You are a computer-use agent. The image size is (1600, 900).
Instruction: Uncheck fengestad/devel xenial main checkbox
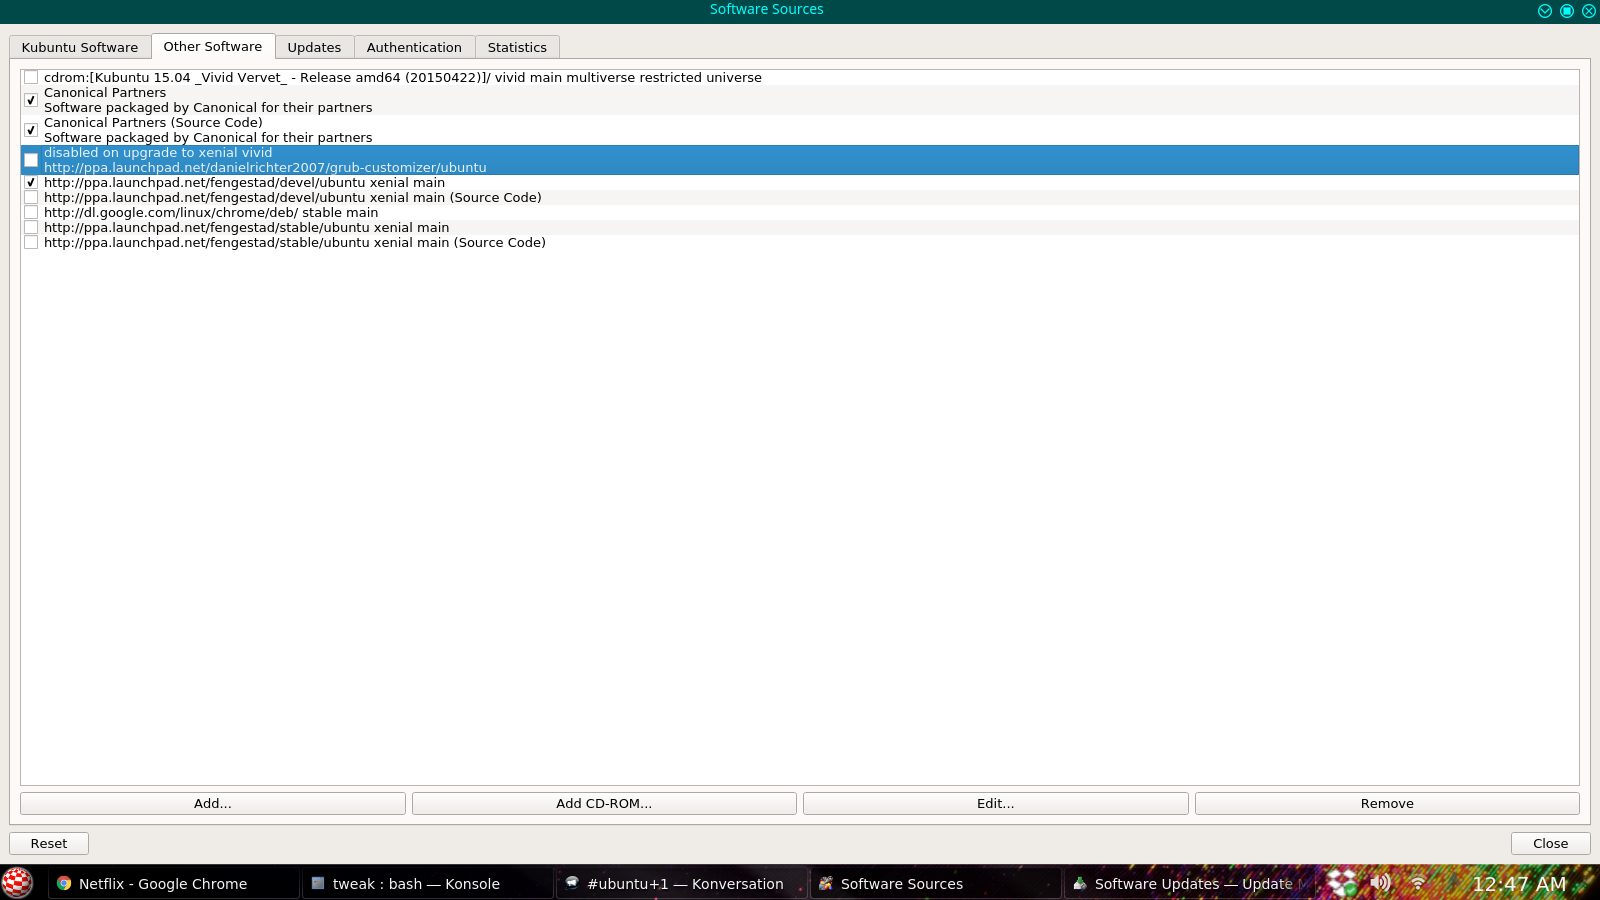click(x=31, y=182)
